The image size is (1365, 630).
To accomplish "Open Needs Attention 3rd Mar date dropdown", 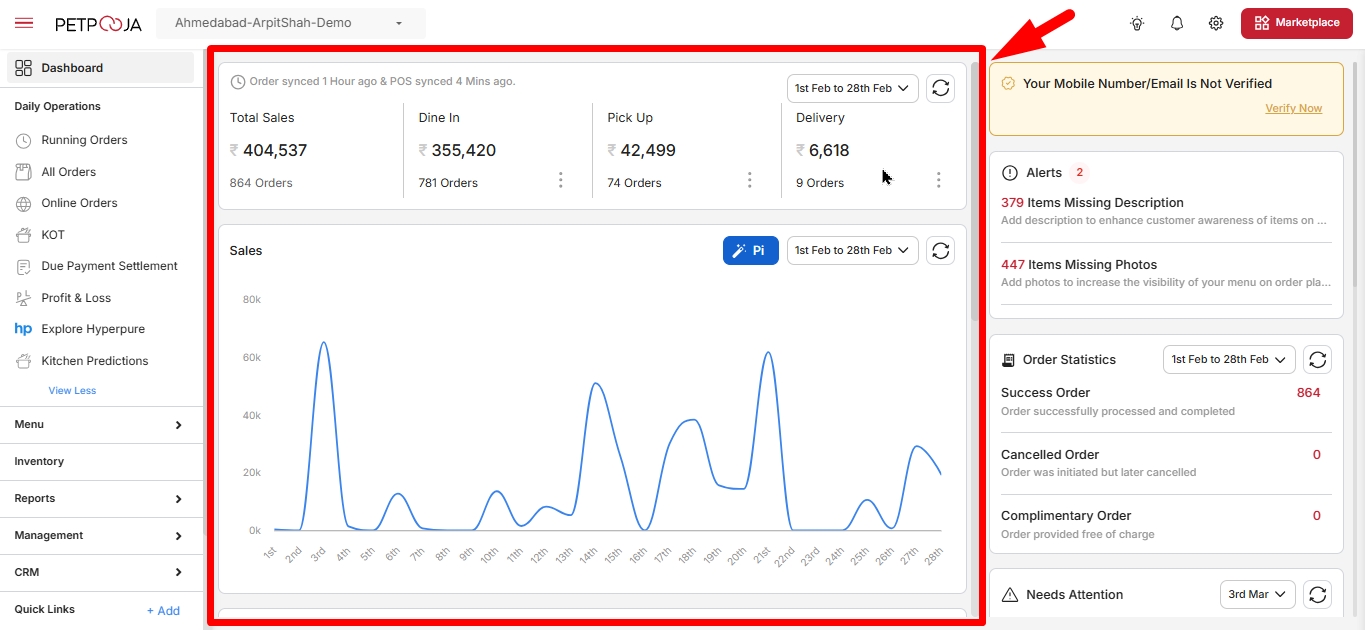I will coord(1258,594).
